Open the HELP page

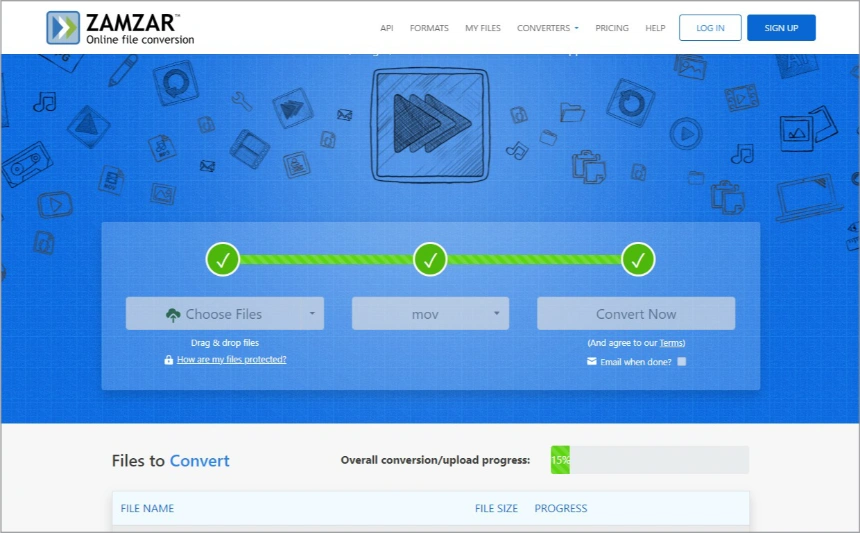point(655,28)
